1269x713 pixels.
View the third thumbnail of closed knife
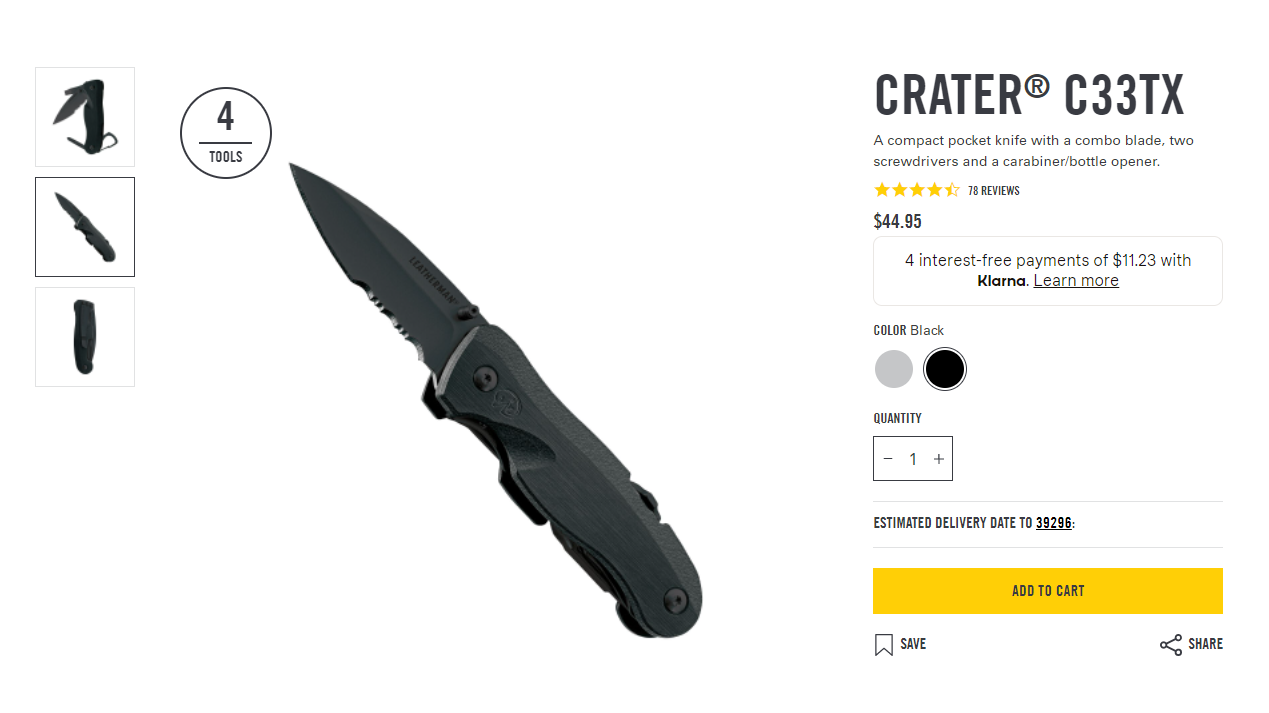85,337
